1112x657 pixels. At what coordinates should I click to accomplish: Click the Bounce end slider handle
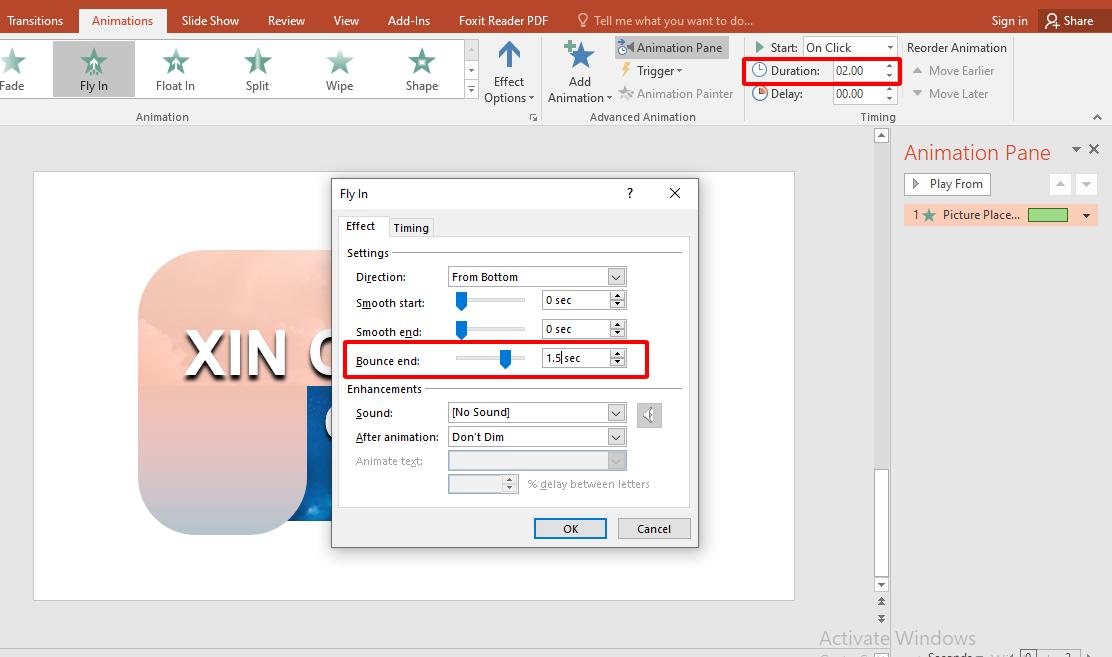pyautogui.click(x=505, y=358)
